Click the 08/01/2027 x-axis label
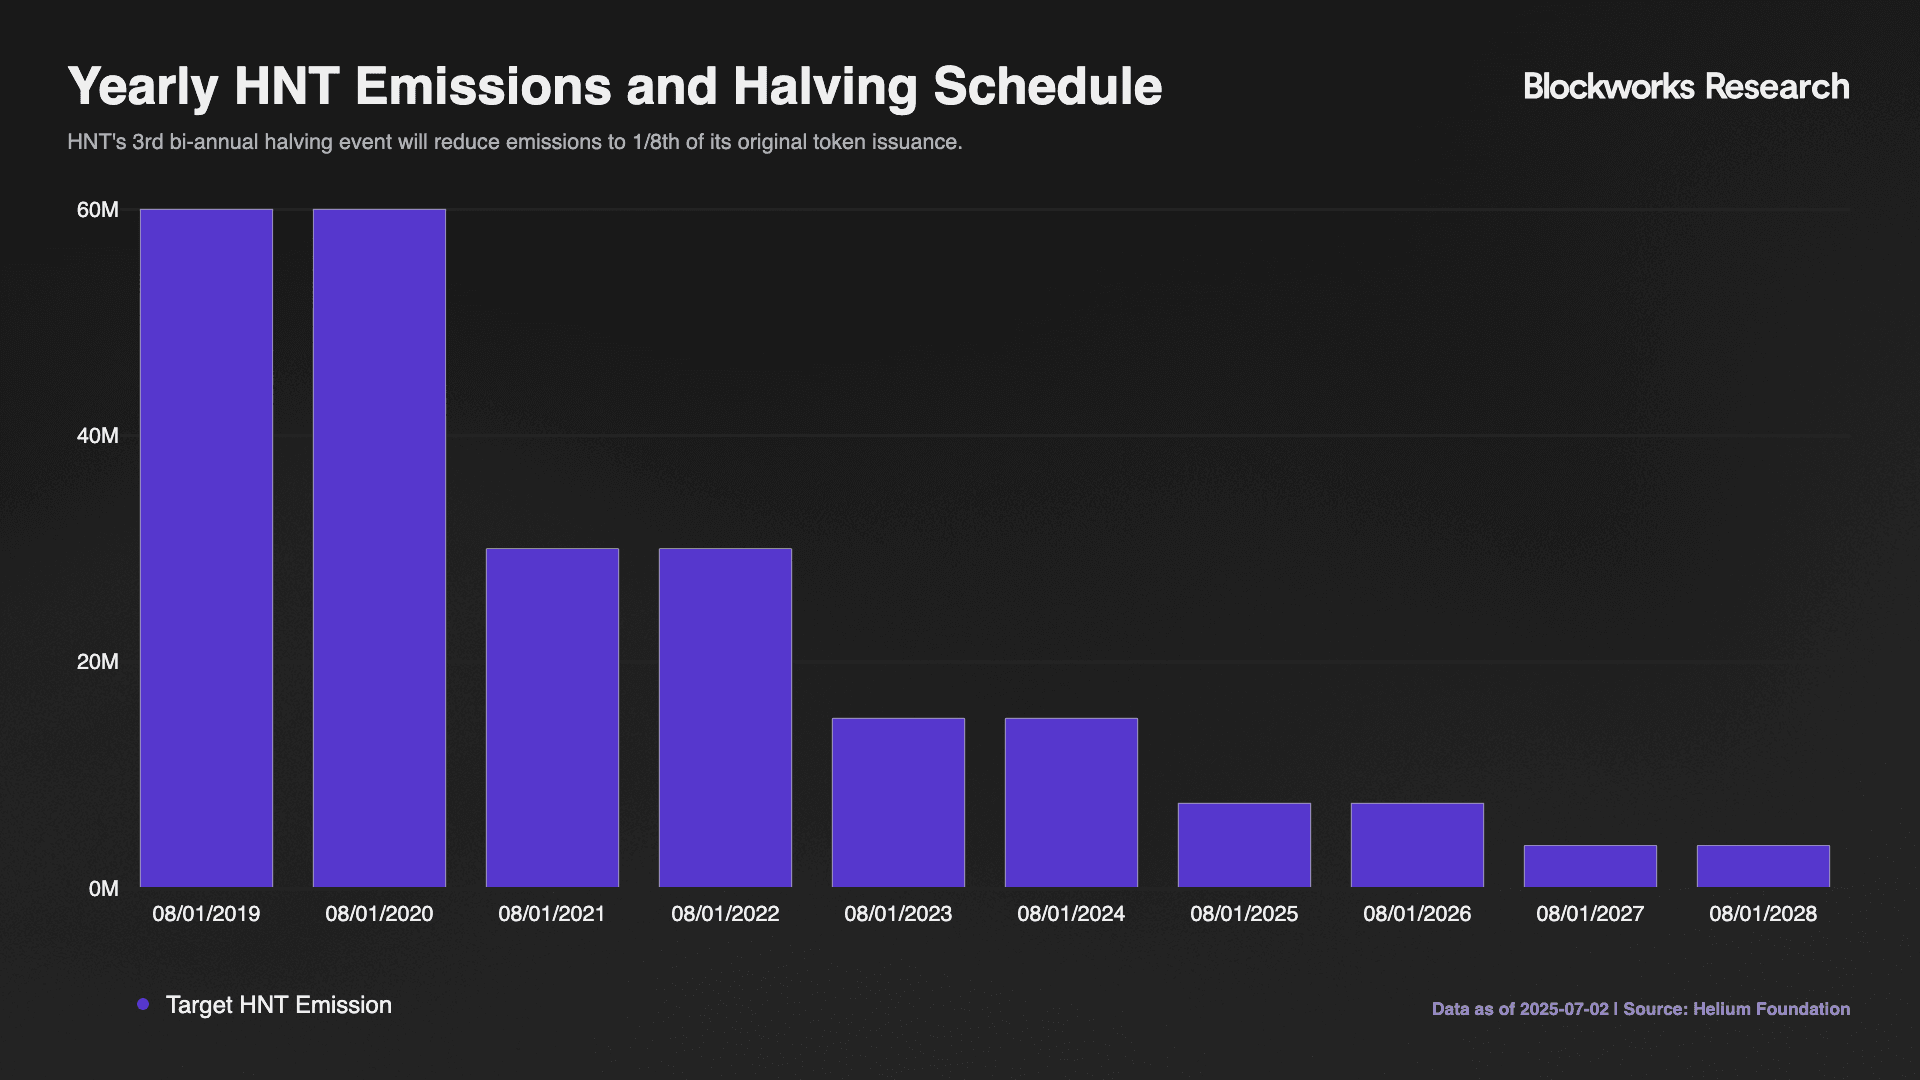This screenshot has width=1920, height=1080. tap(1590, 914)
